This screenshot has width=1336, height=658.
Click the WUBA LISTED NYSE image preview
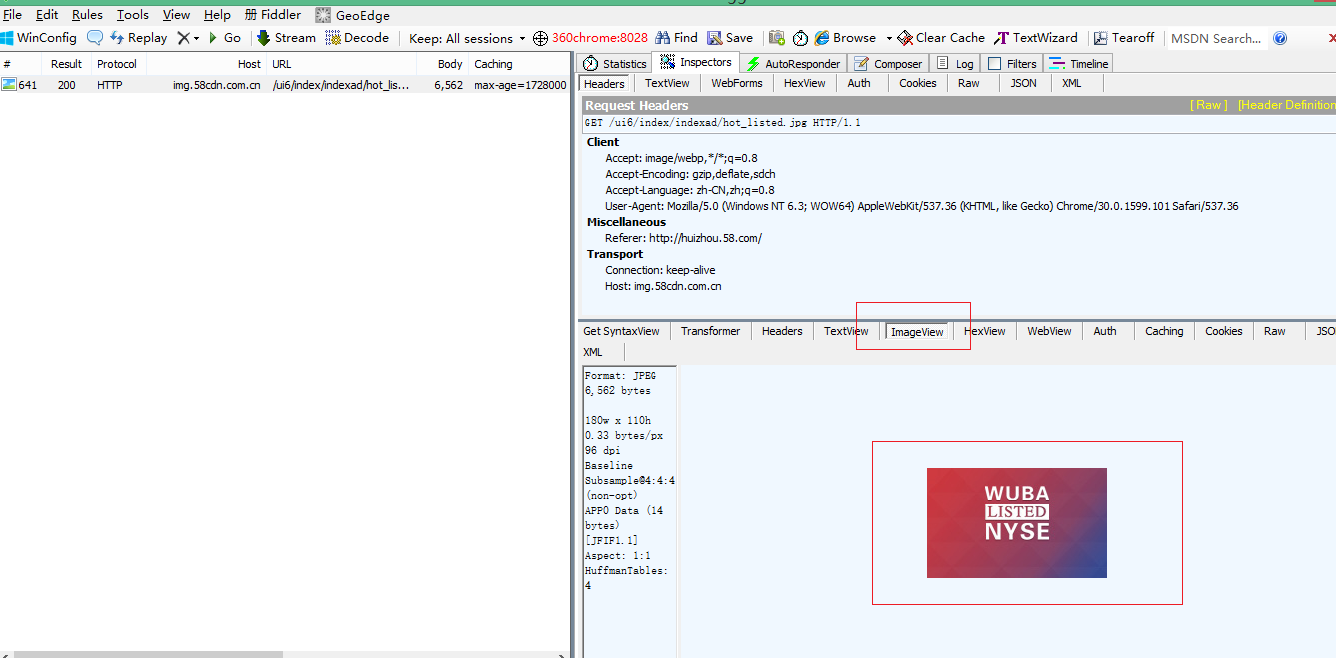1017,523
